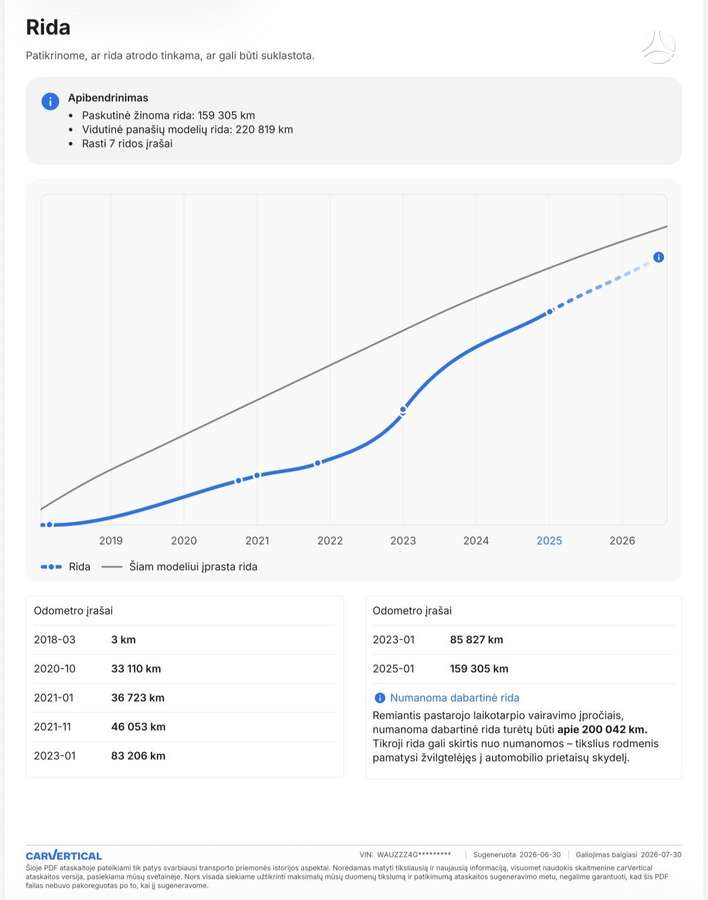Select the 2025-01 record showing 159 305 km
Image resolution: width=708 pixels, height=900 pixels.
pyautogui.click(x=524, y=669)
